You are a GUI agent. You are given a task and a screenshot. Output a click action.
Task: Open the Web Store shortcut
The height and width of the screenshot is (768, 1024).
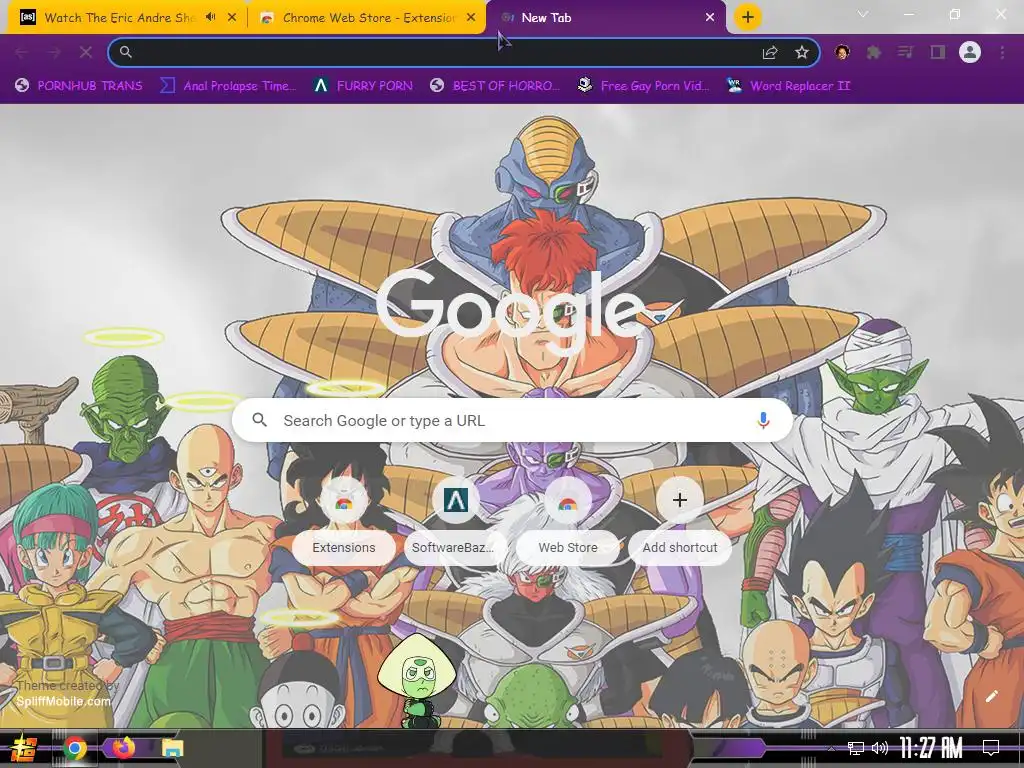[568, 520]
